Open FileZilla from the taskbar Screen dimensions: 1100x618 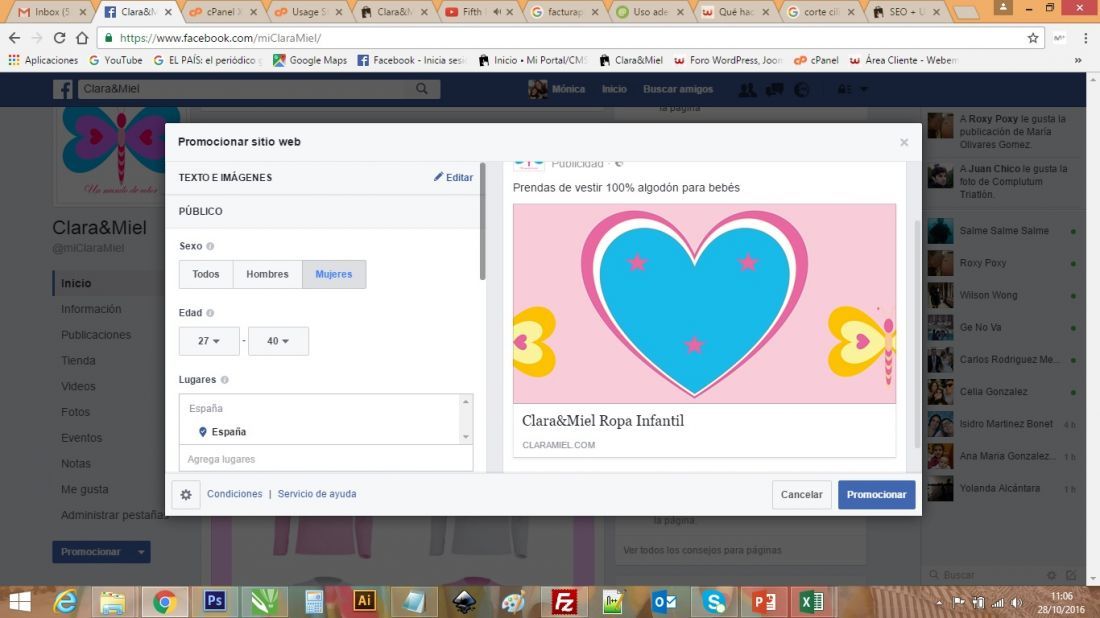[x=564, y=602]
